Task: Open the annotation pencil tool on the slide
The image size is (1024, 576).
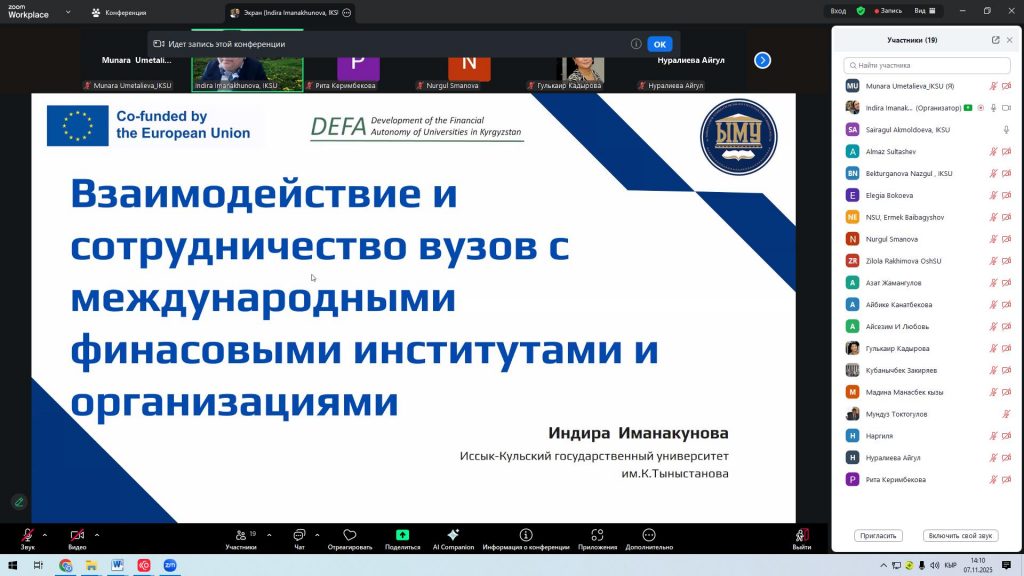Action: pyautogui.click(x=19, y=502)
